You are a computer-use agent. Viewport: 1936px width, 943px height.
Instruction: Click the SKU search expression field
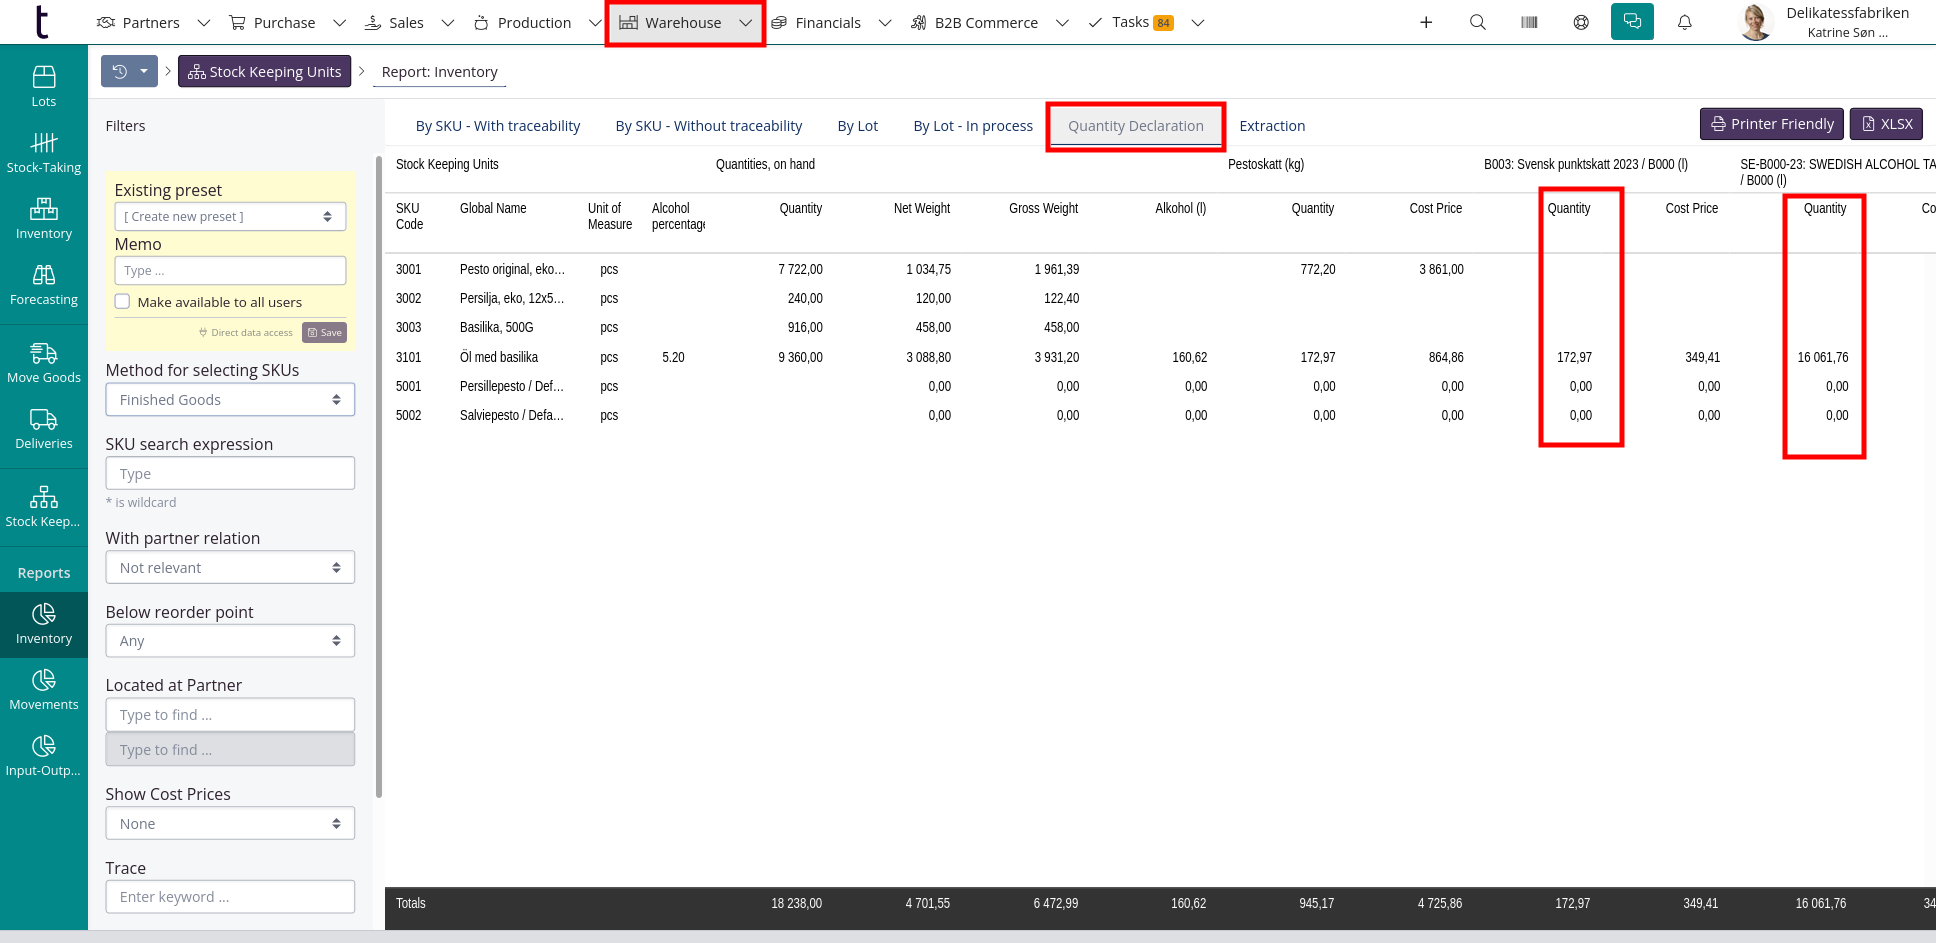230,474
